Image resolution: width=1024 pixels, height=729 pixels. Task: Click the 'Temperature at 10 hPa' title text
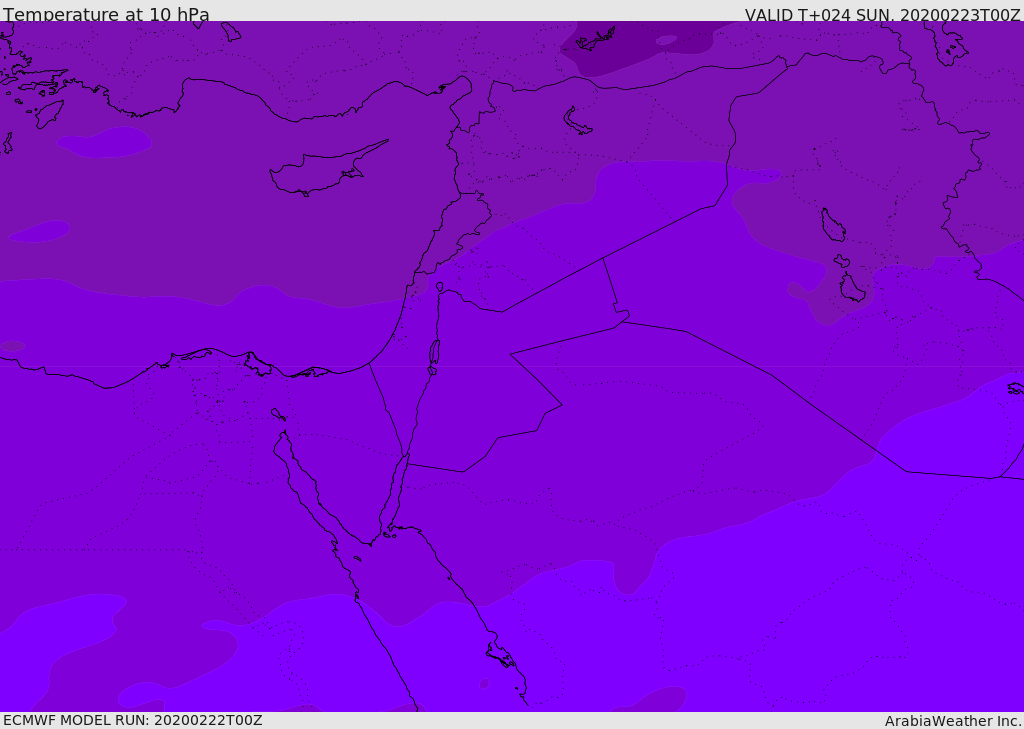tap(106, 14)
